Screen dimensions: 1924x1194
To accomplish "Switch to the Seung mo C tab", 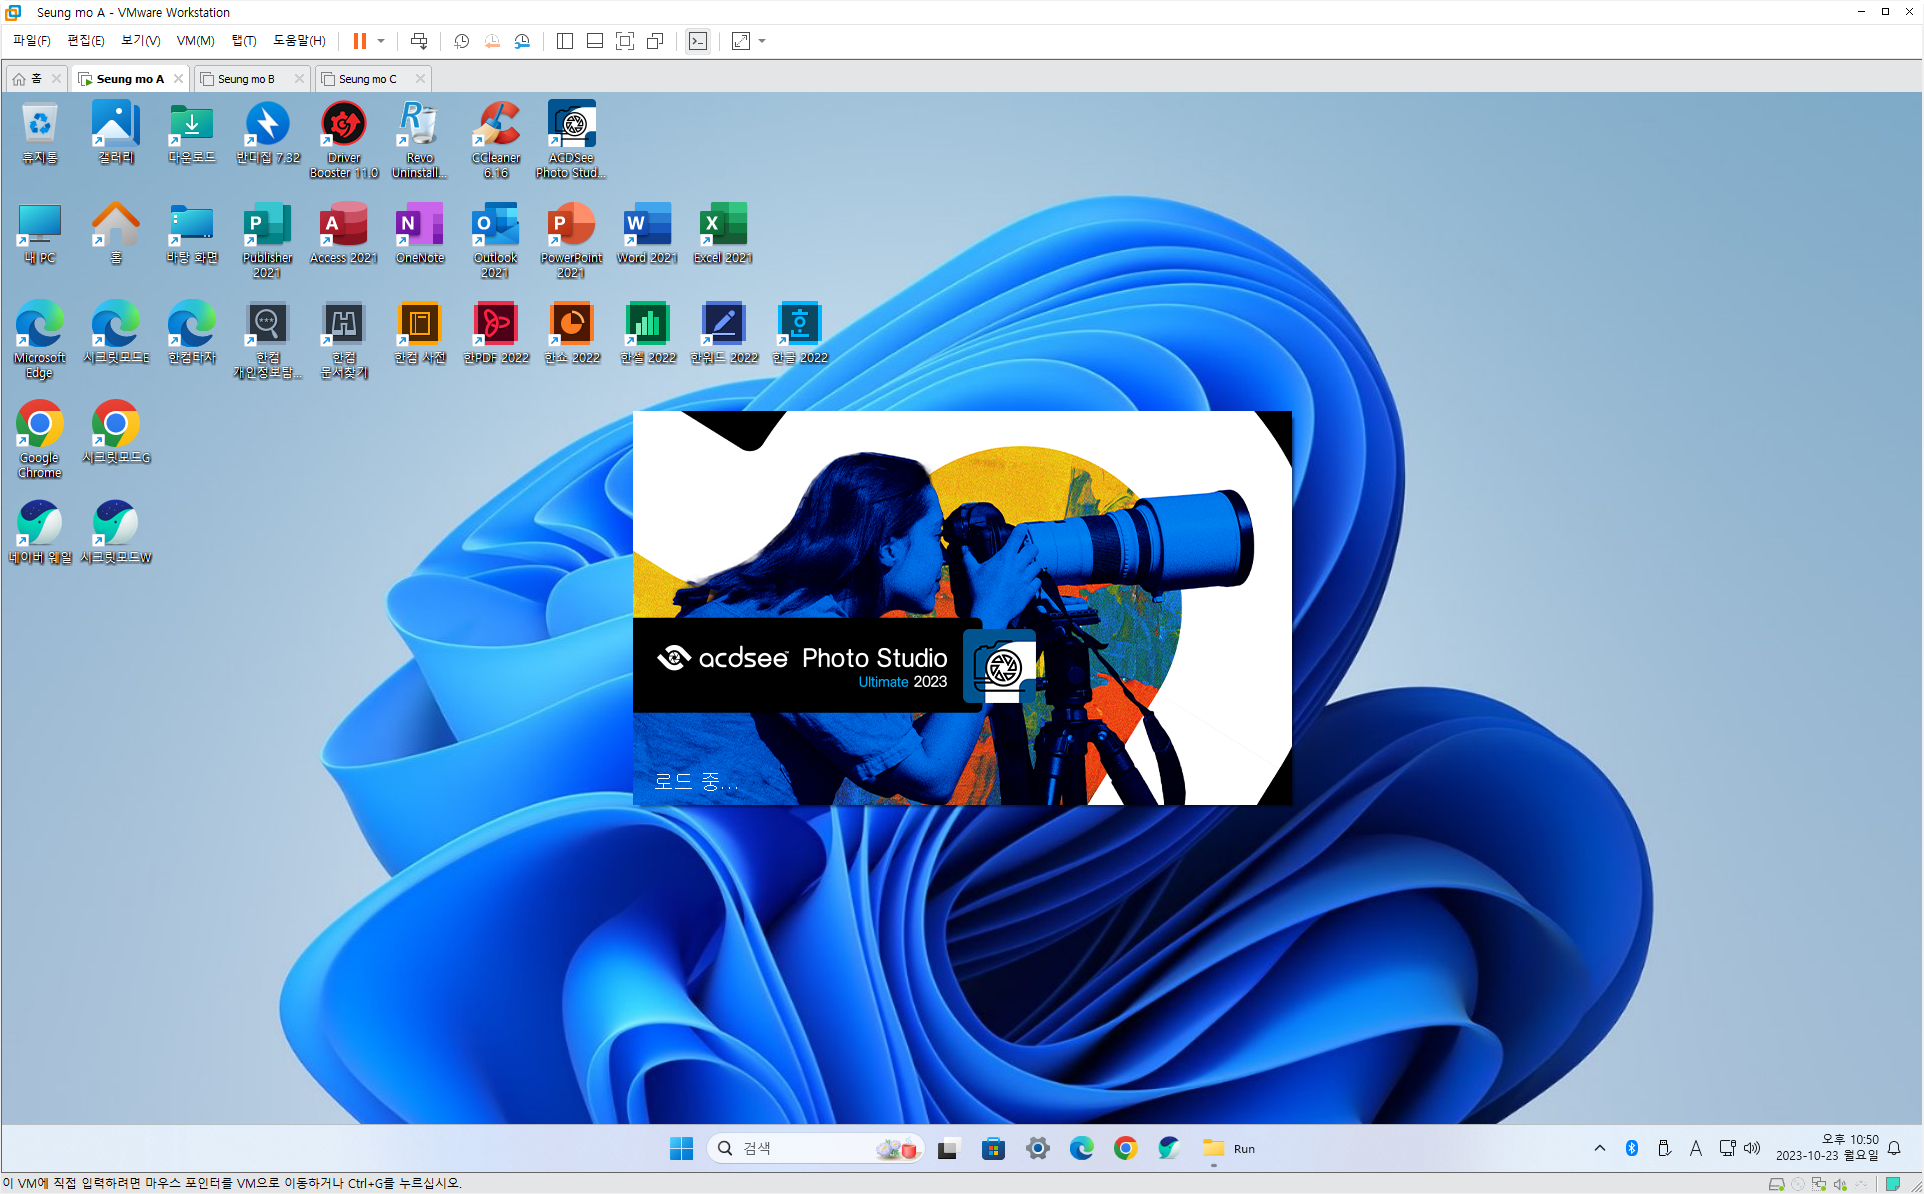I will tap(367, 79).
